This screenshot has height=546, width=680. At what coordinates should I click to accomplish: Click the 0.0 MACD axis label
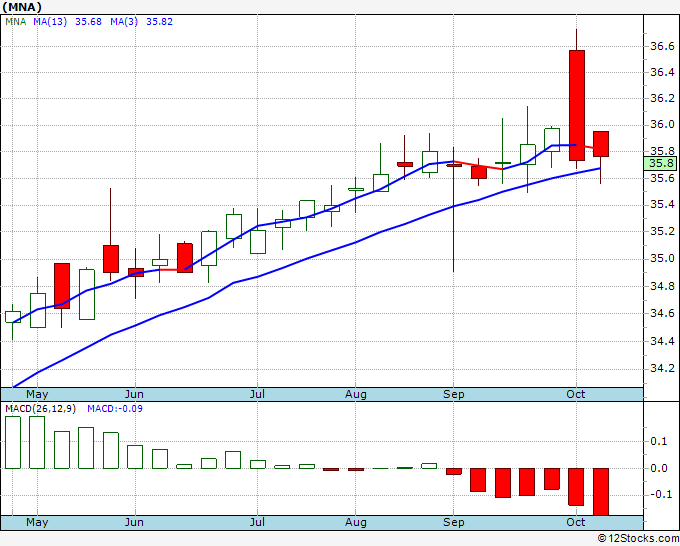[x=659, y=468]
